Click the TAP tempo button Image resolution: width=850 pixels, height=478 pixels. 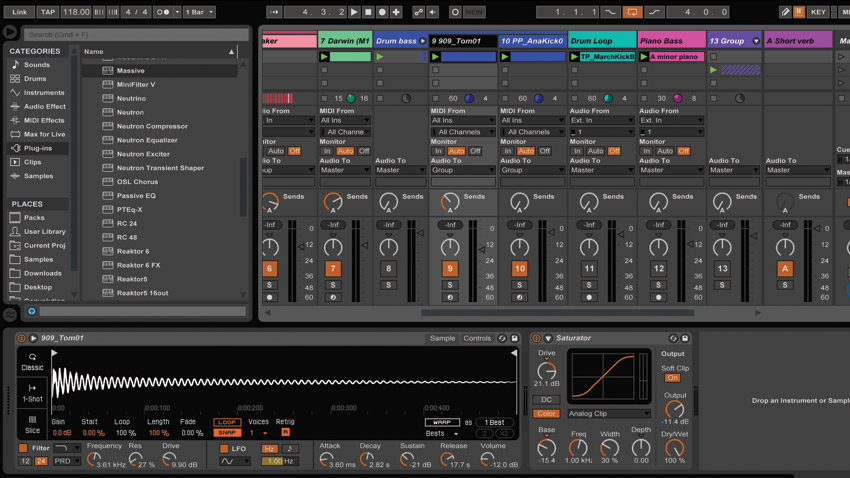48,12
